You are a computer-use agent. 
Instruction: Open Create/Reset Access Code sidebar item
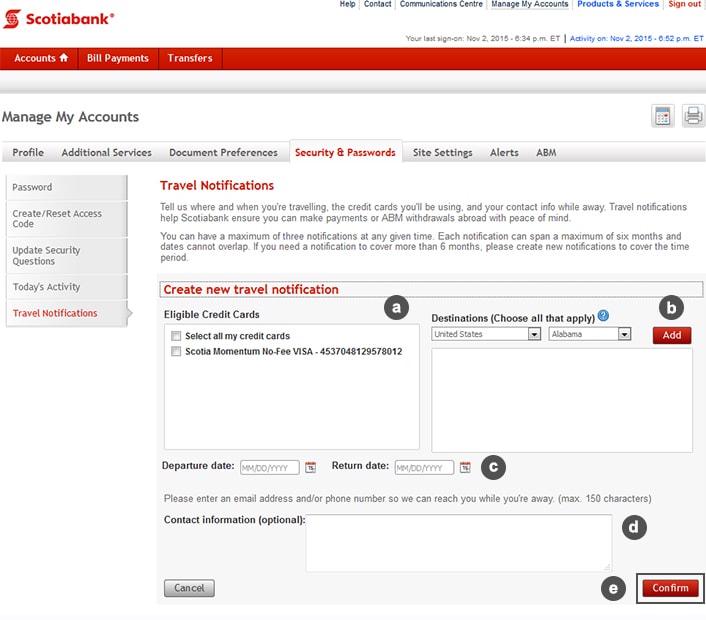[x=67, y=219]
